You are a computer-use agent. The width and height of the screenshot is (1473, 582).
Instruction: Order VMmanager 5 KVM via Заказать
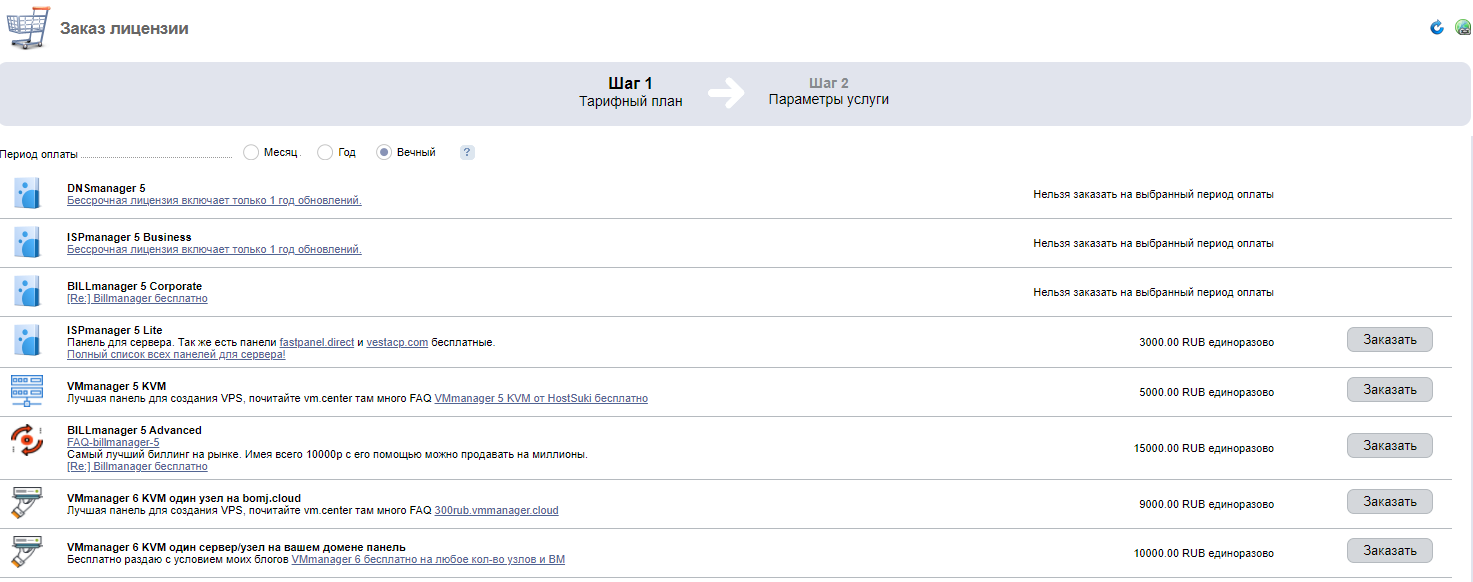point(1389,390)
